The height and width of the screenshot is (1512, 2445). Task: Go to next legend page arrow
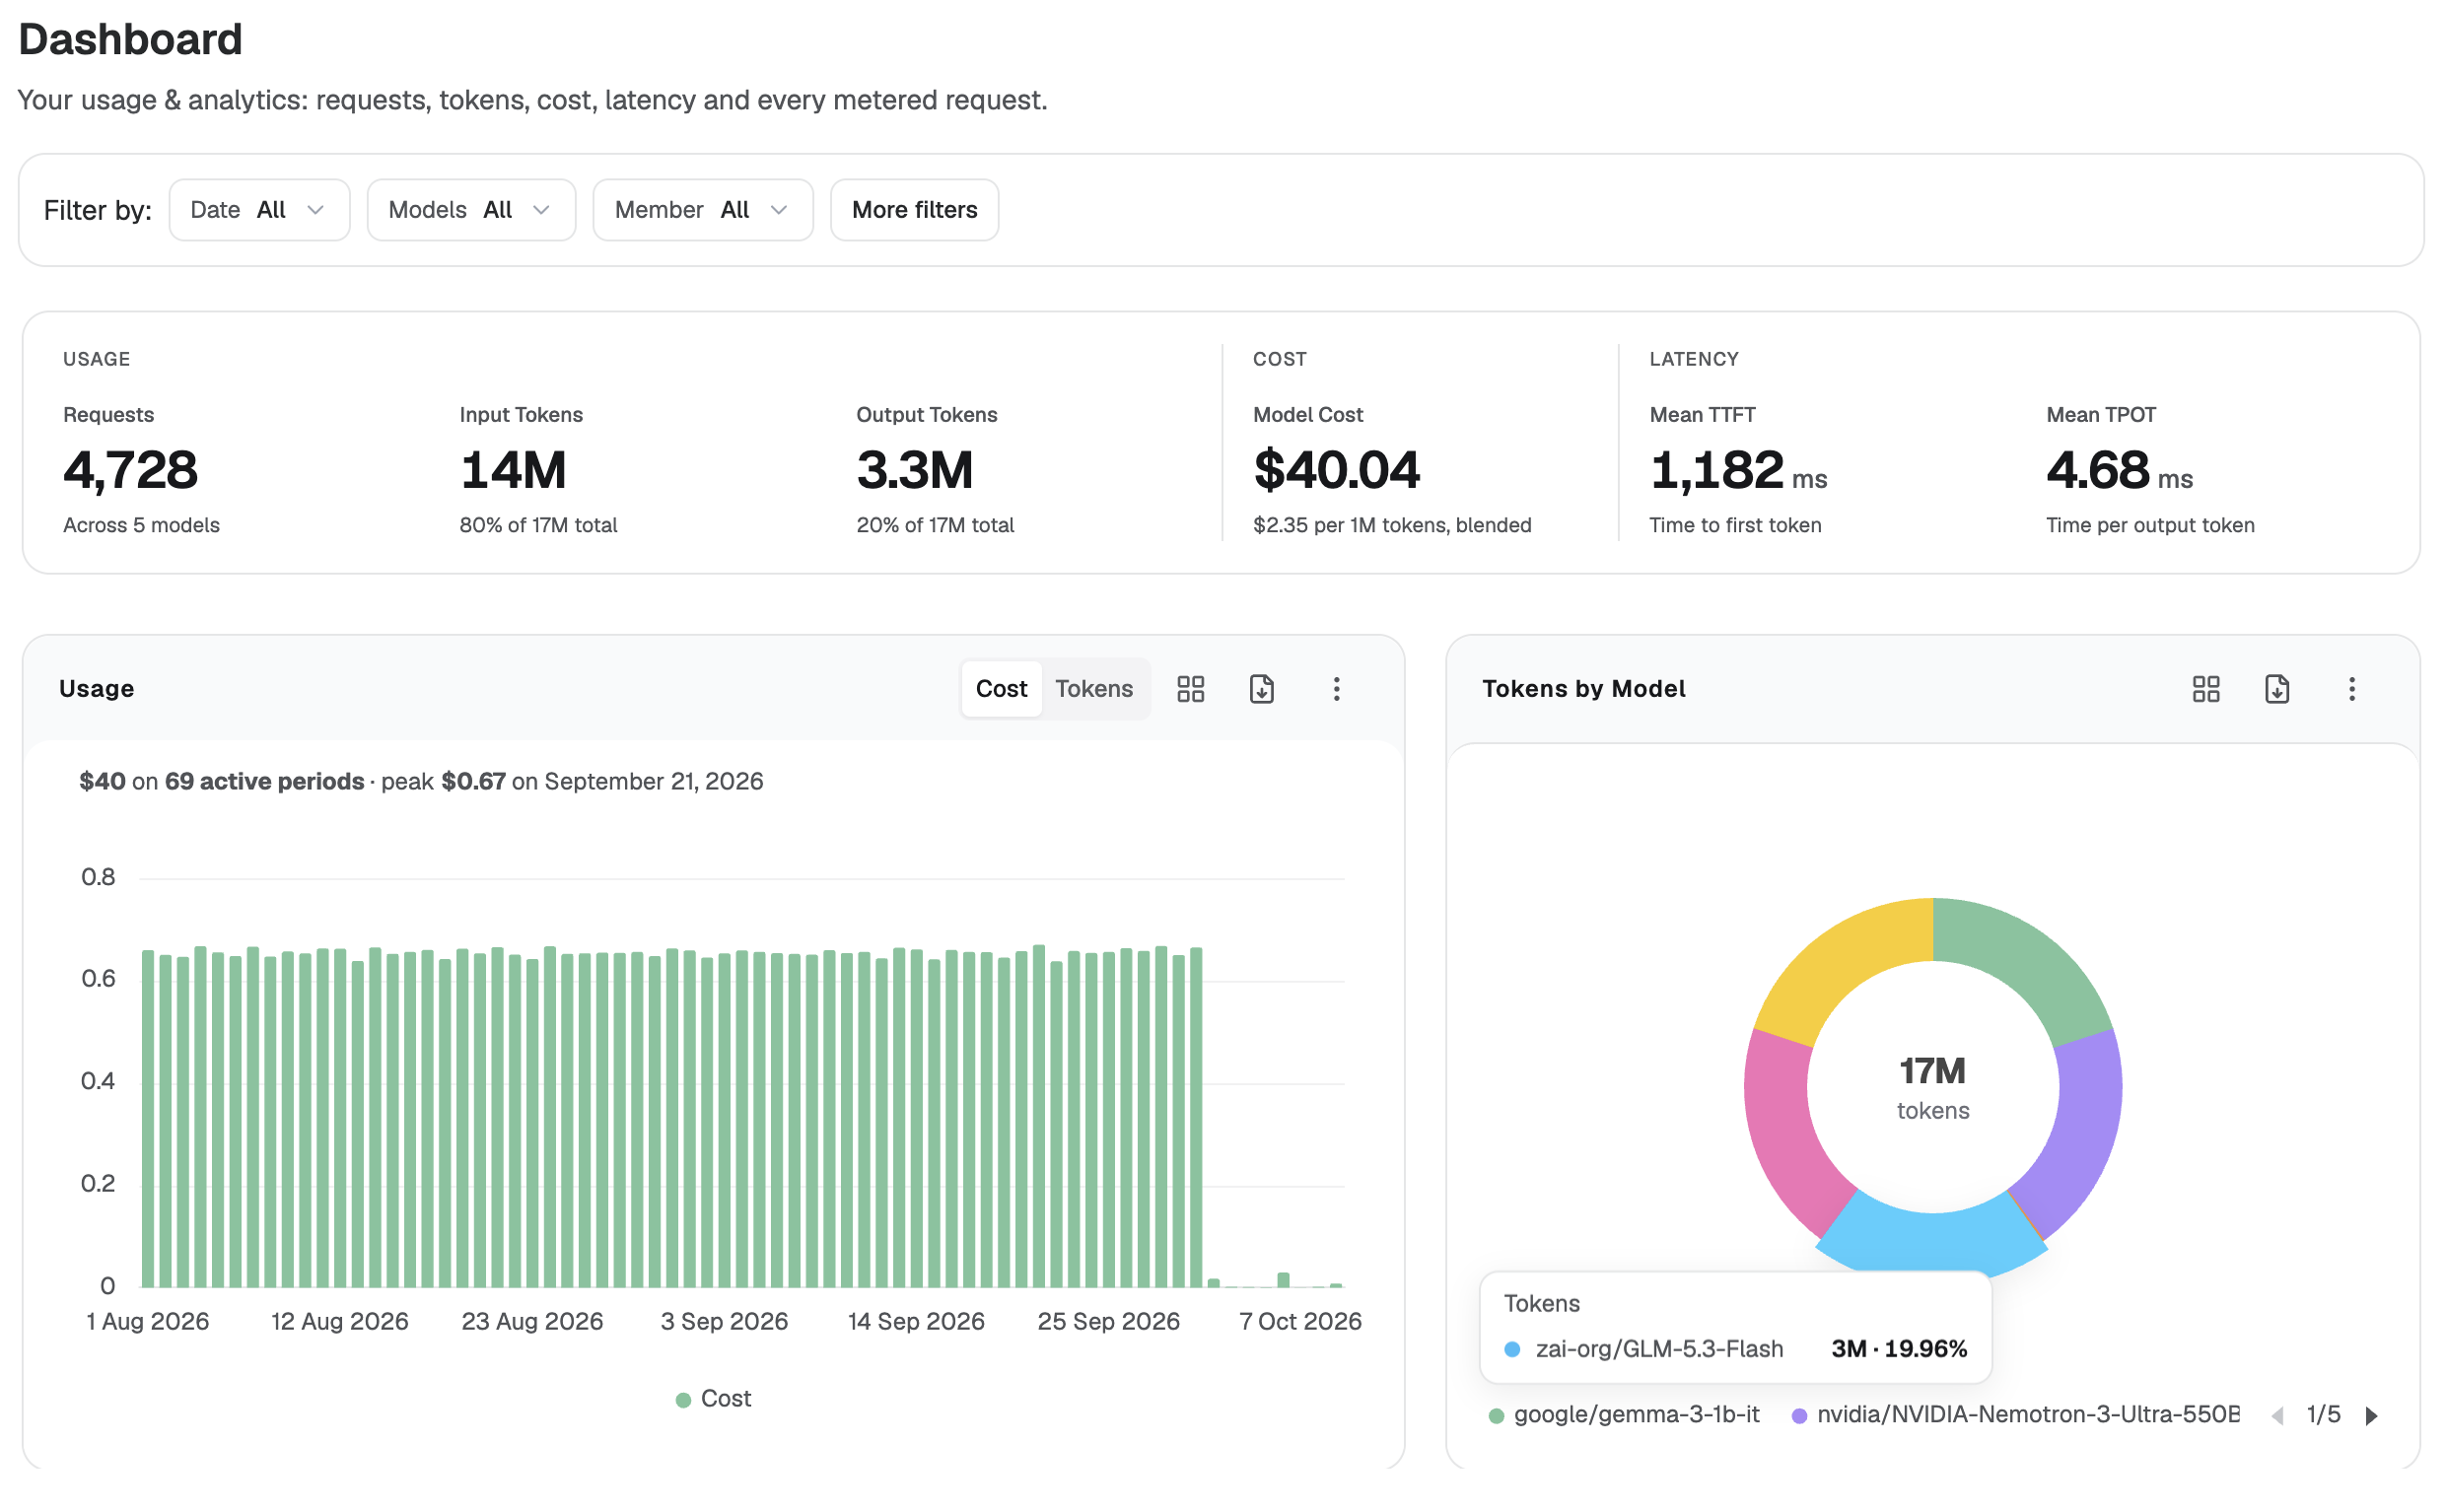(2370, 1415)
